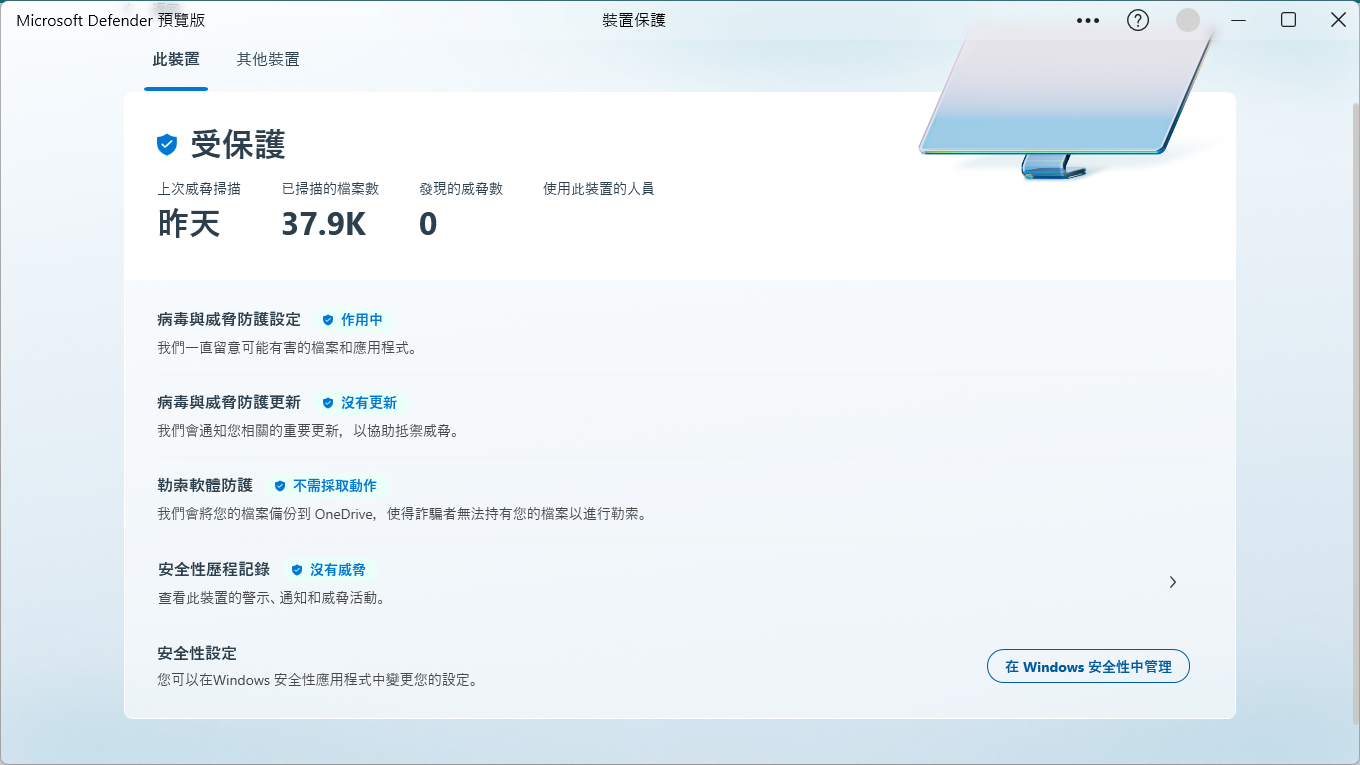This screenshot has width=1360, height=765.
Task: Click the shield icon next to 沒有更新
Action: point(328,403)
